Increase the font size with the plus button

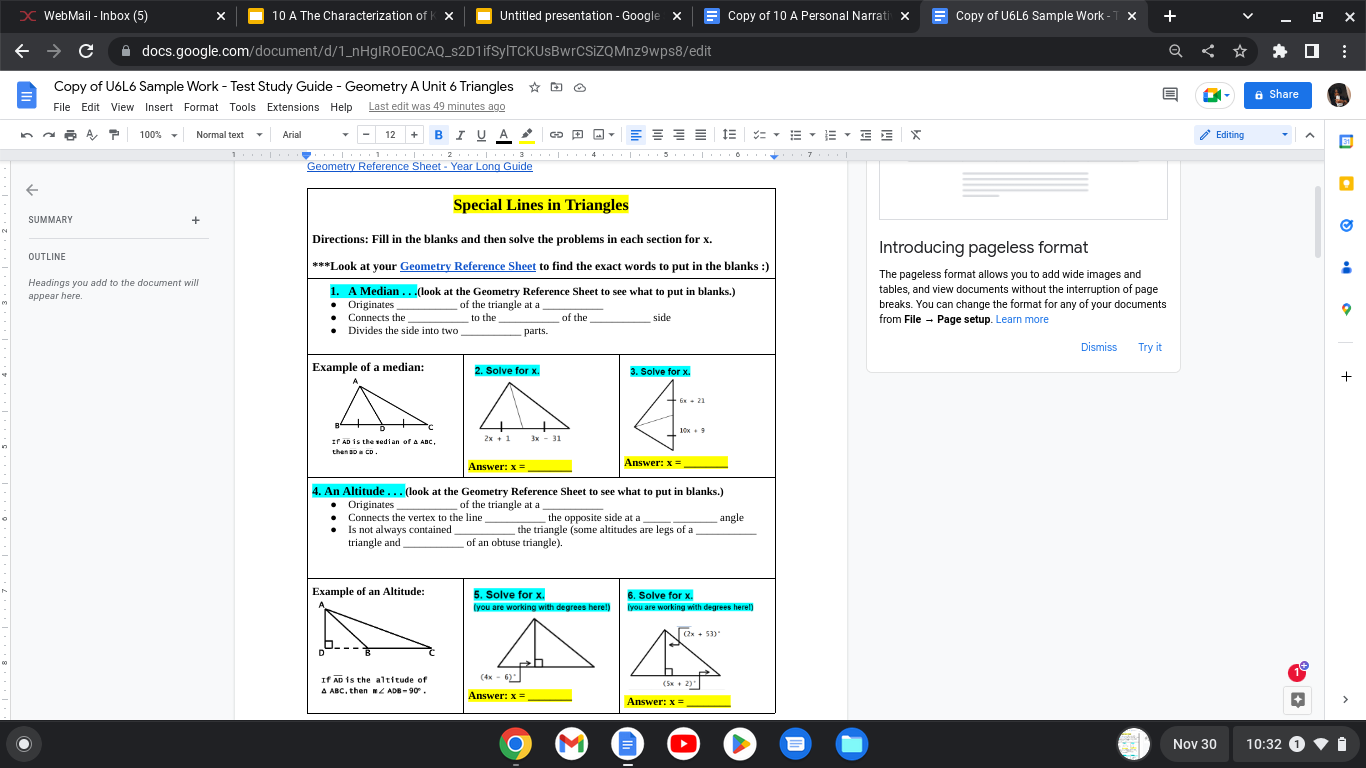click(414, 135)
